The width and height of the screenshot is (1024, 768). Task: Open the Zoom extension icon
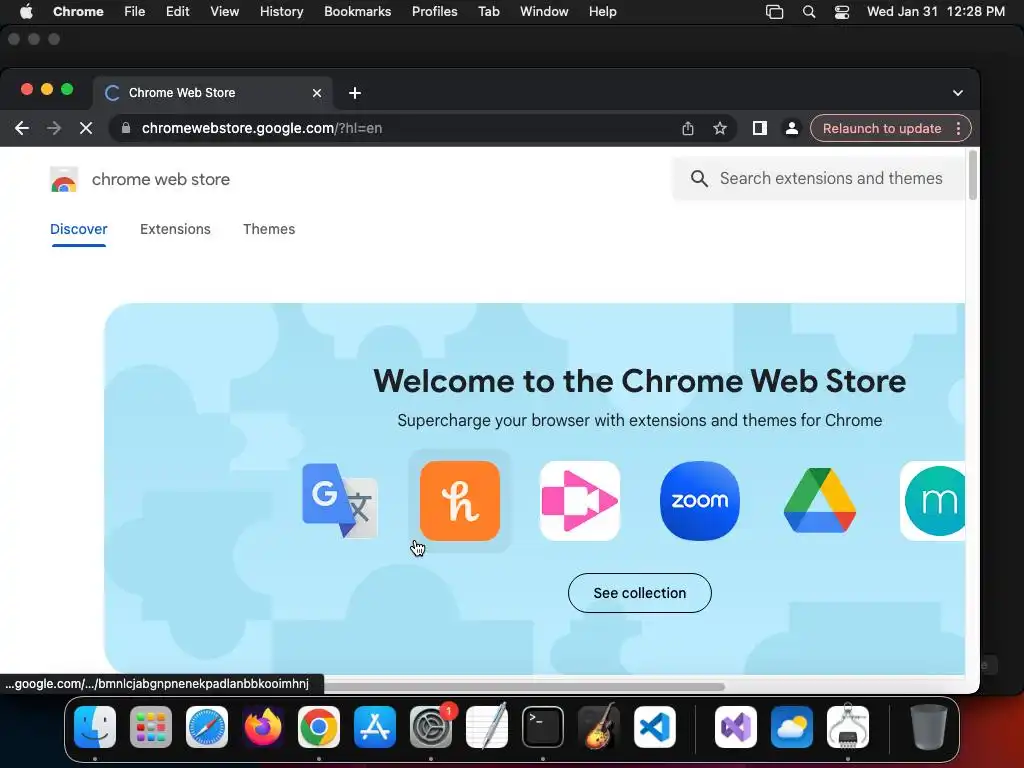699,501
